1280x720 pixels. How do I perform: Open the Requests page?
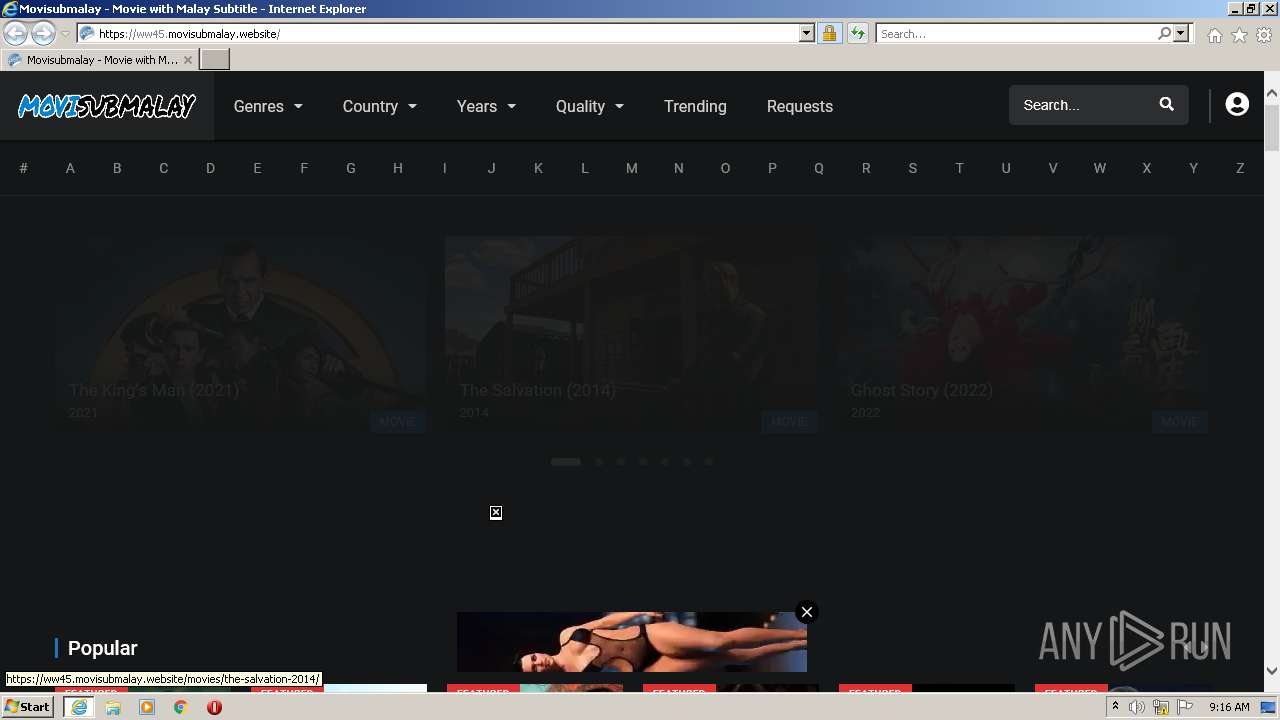800,106
